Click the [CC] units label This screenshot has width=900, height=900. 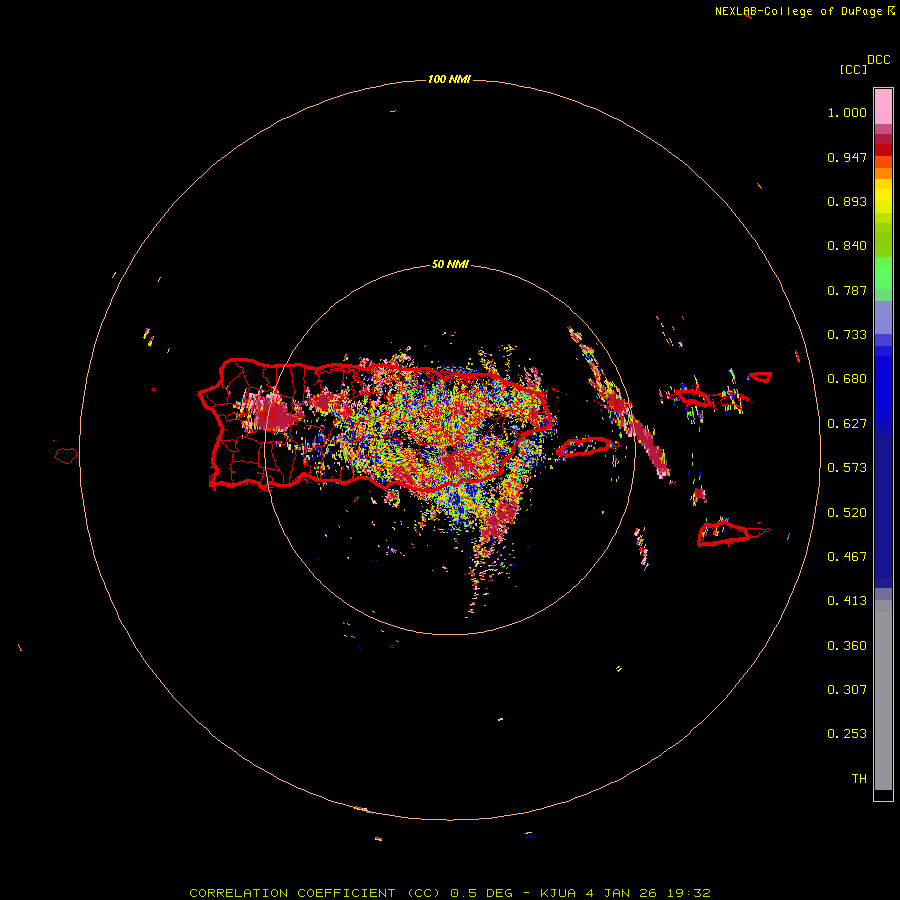pos(853,69)
